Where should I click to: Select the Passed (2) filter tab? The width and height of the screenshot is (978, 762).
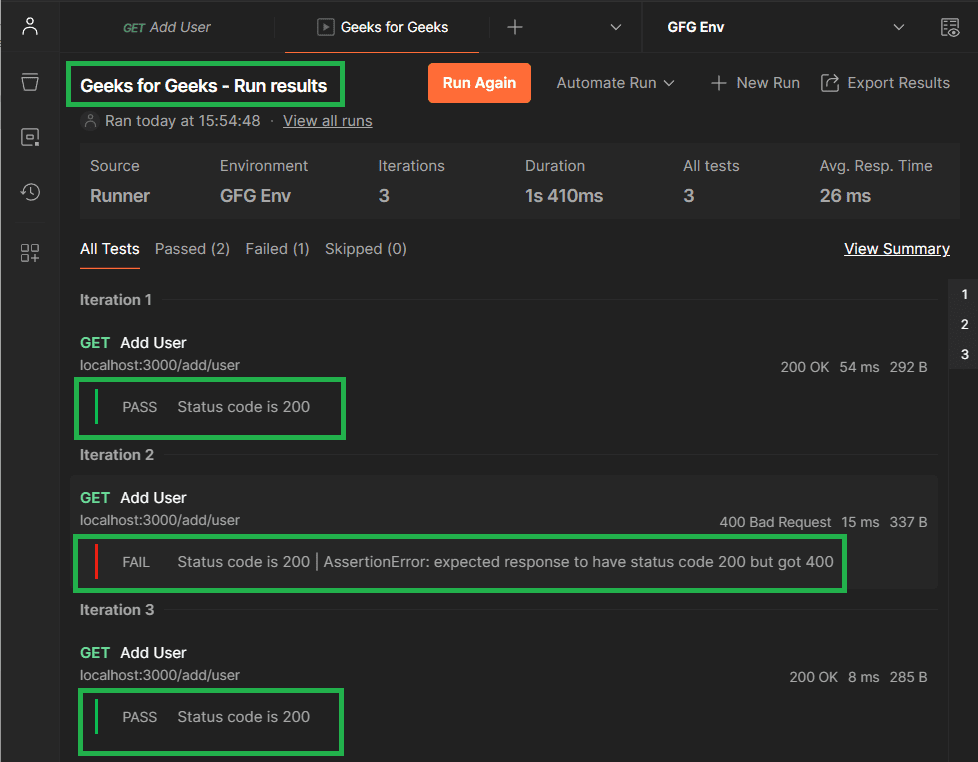pos(192,249)
